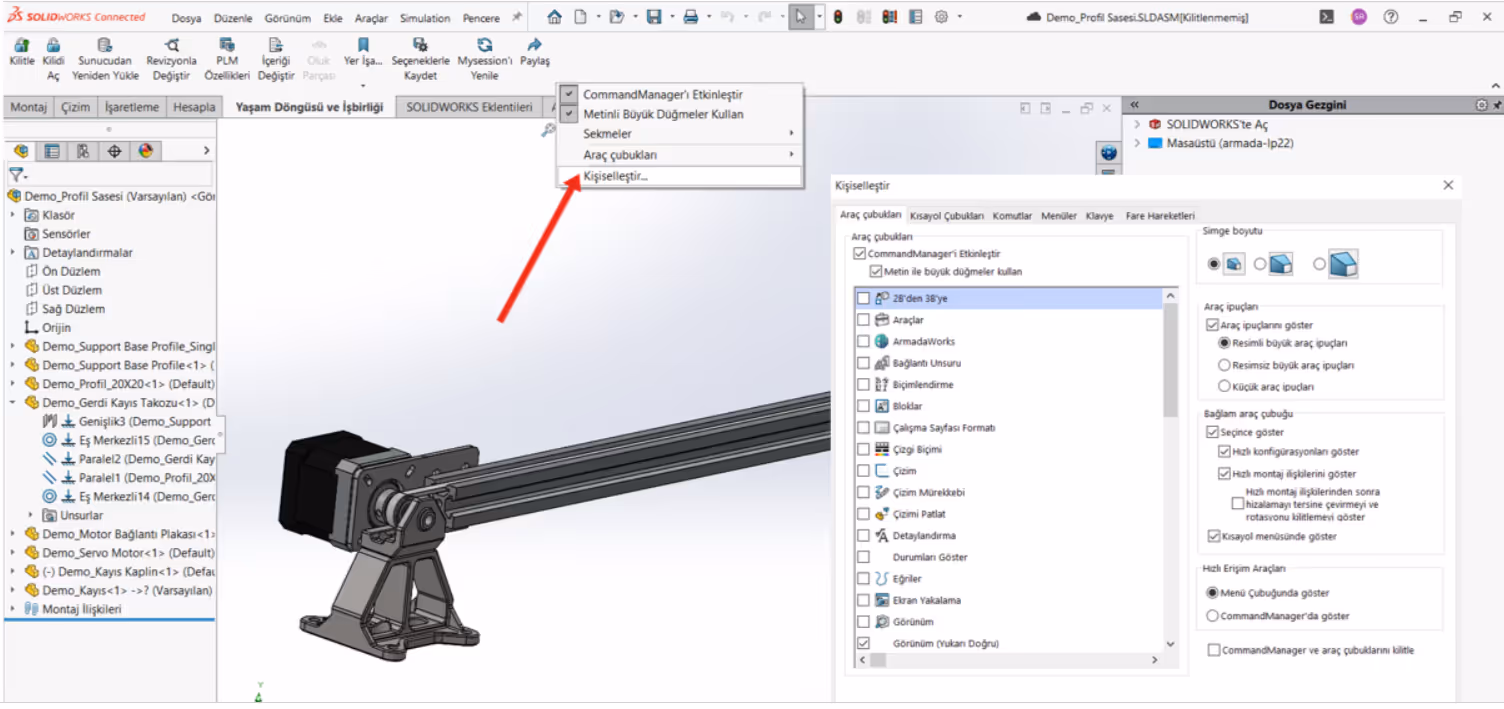Click the Kilitle lock icon

click(x=21, y=45)
